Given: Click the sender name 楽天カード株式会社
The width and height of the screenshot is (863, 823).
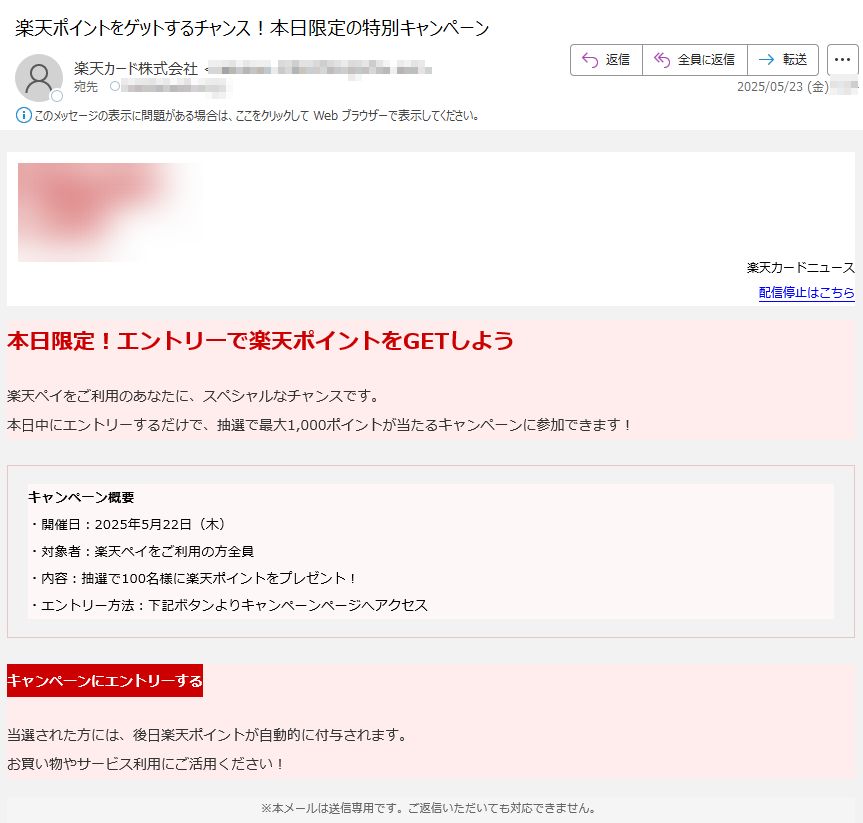Looking at the screenshot, I should 136,68.
